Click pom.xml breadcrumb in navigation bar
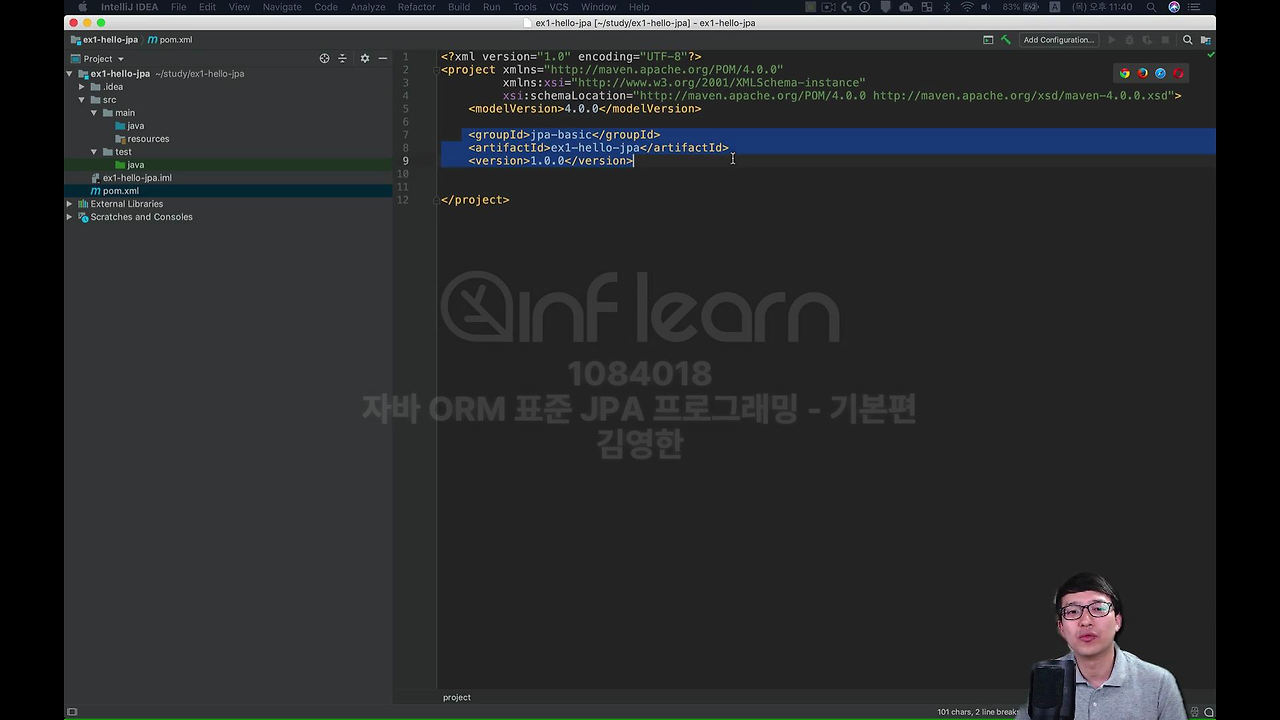 point(169,40)
